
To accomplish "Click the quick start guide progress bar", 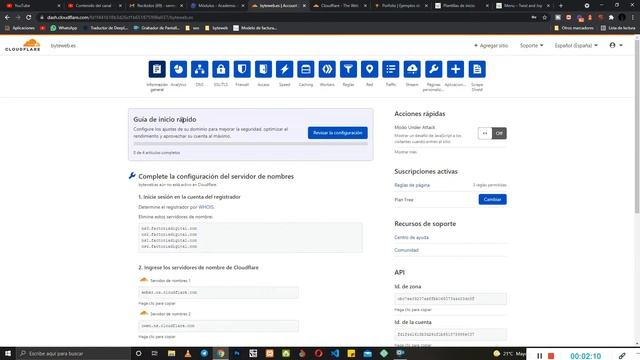I will click(250, 144).
